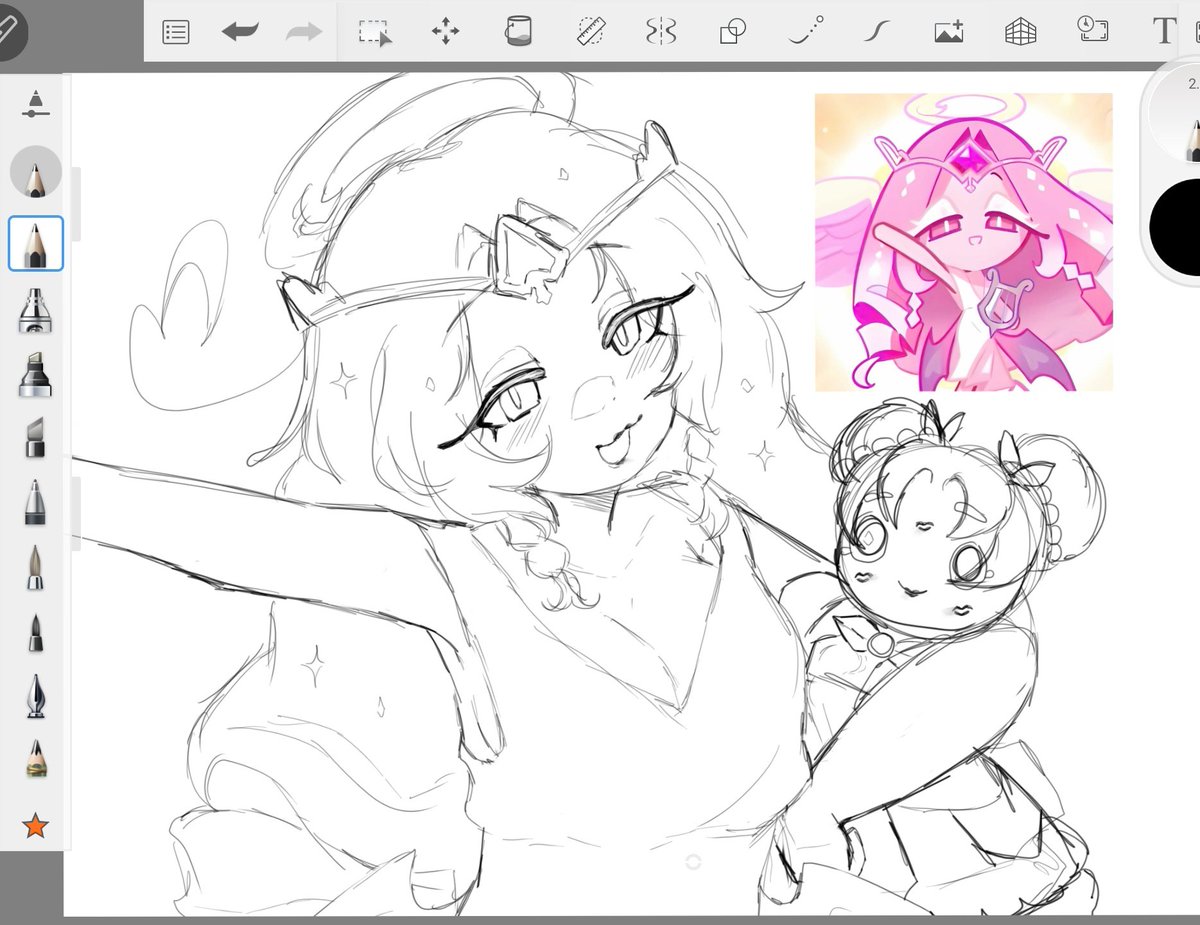This screenshot has width=1200, height=925.
Task: Pick the chisel tip marker
Action: pyautogui.click(x=36, y=437)
